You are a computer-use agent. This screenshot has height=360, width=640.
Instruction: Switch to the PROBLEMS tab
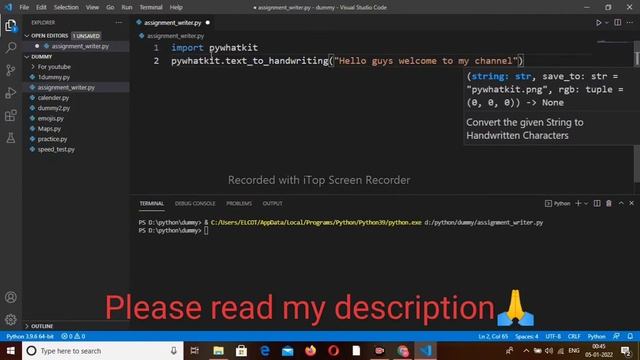(239, 203)
